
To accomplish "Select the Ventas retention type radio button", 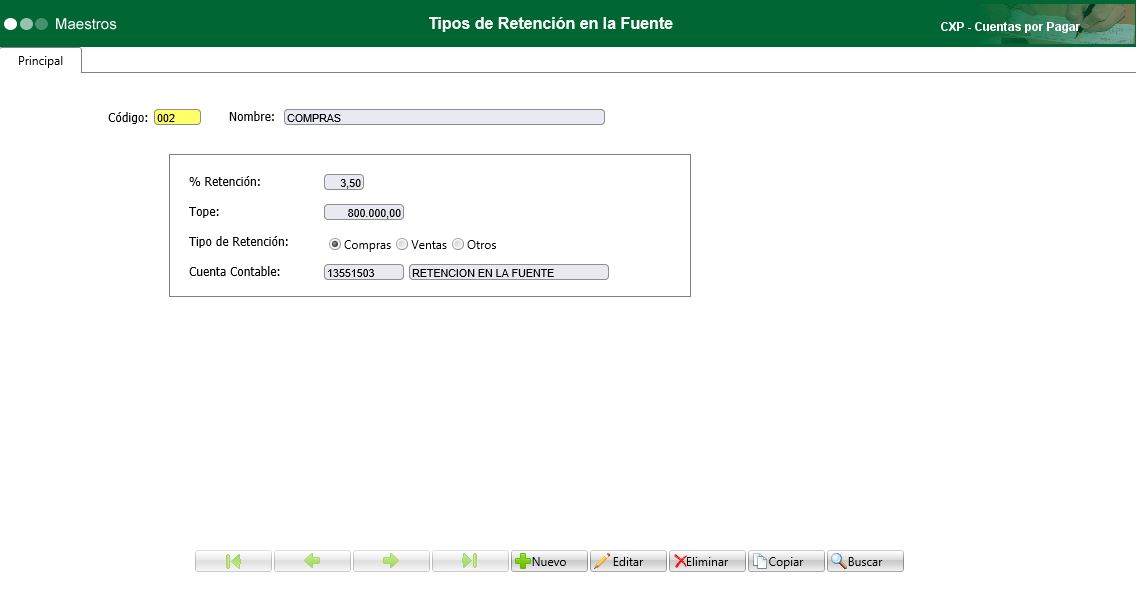I will (x=401, y=244).
